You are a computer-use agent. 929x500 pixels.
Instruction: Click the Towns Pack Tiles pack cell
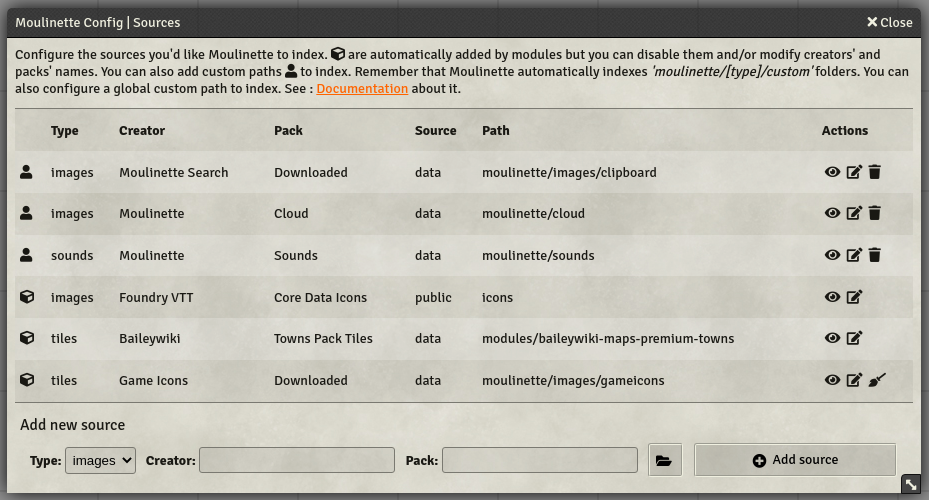323,338
